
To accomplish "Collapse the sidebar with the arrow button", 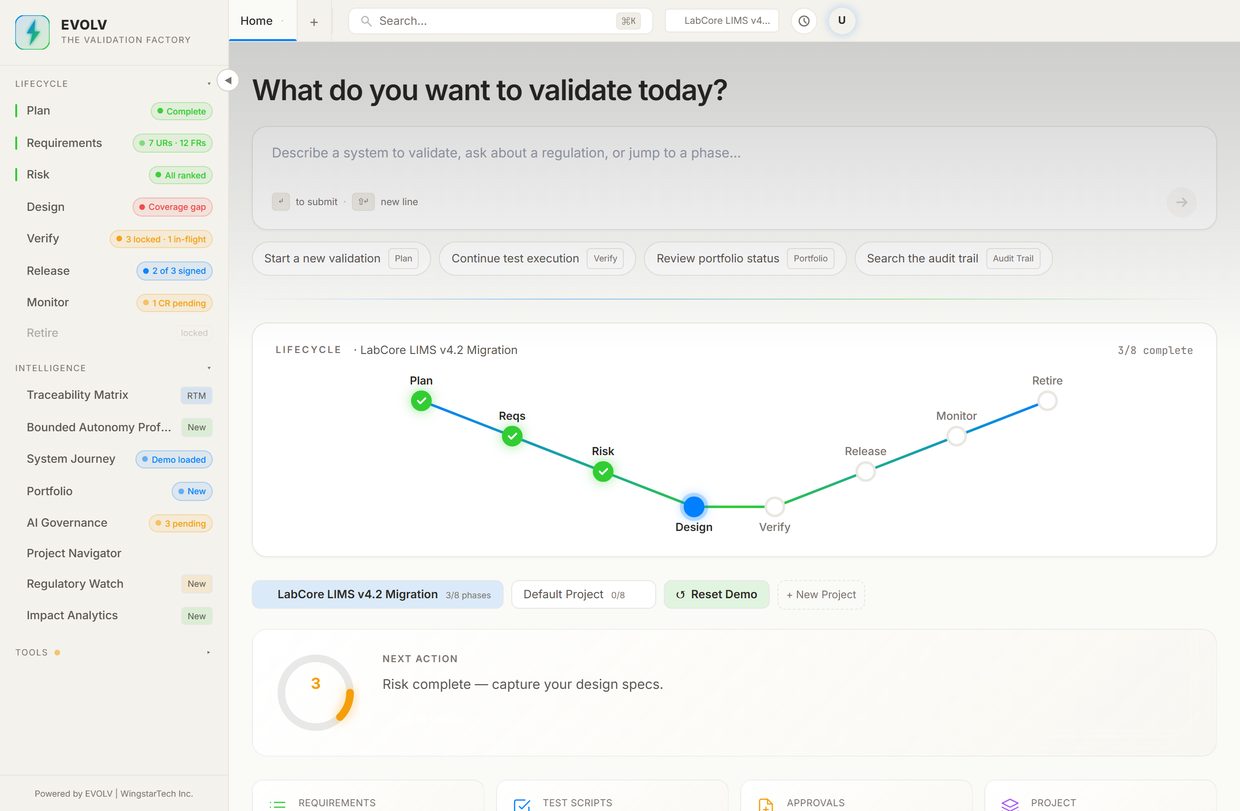I will (228, 80).
